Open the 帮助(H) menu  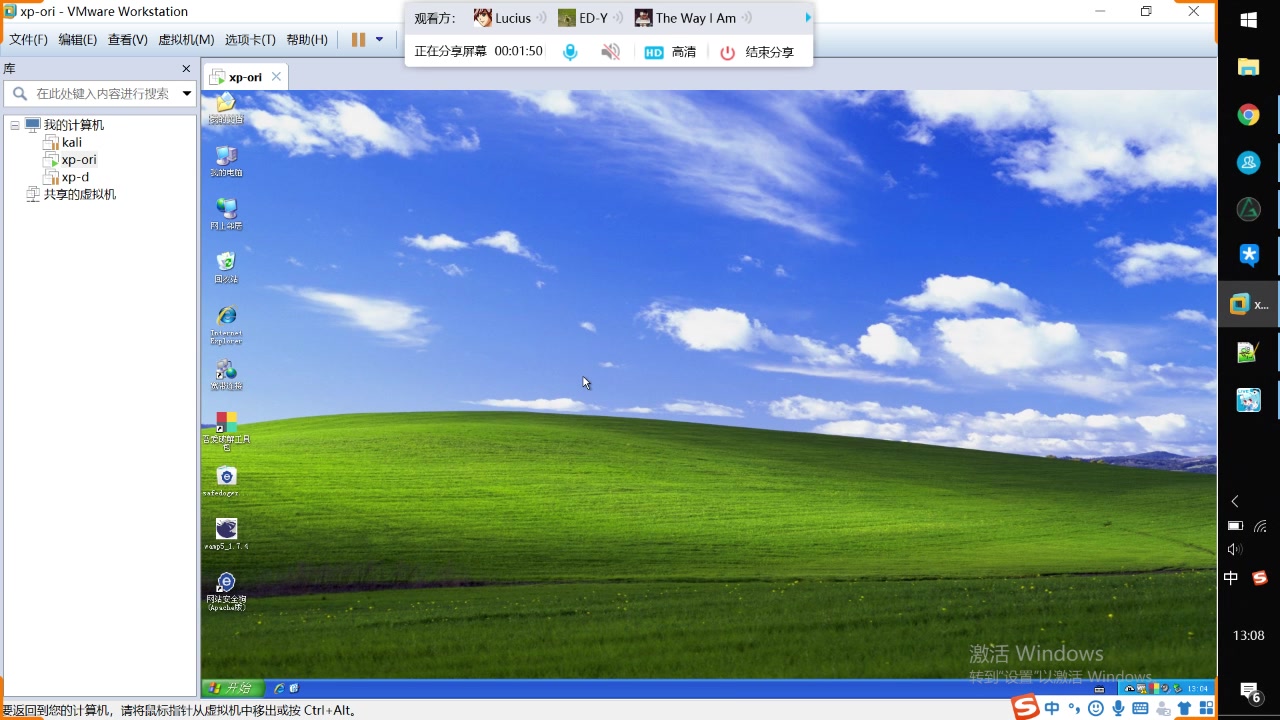point(307,40)
